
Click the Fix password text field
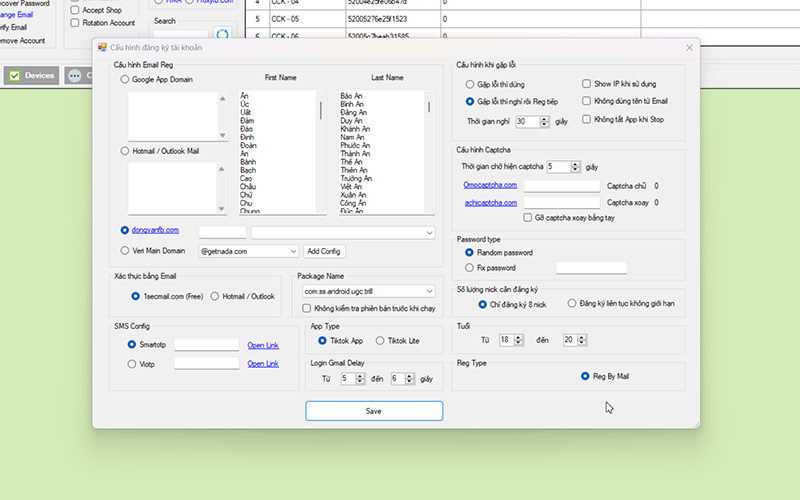(x=591, y=268)
